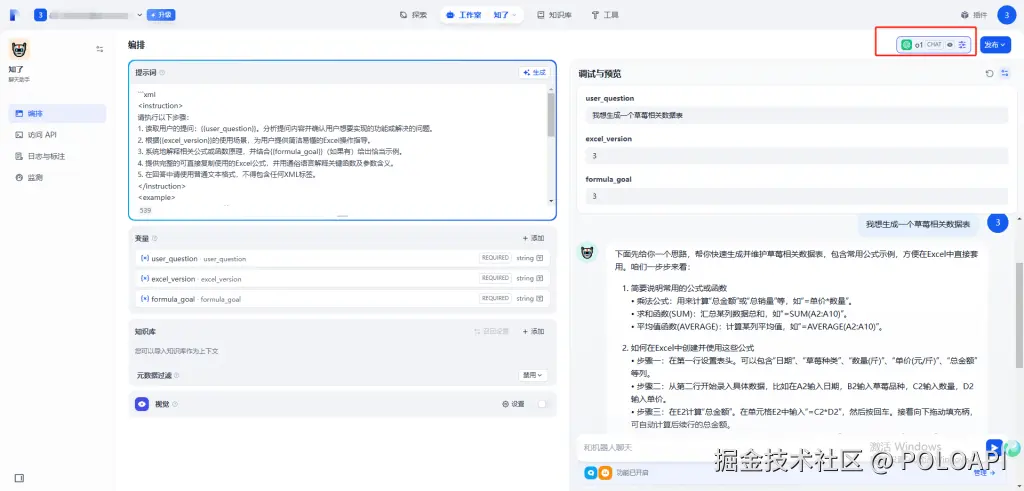Open the 元数据过滤 禁用 dropdown

click(533, 375)
